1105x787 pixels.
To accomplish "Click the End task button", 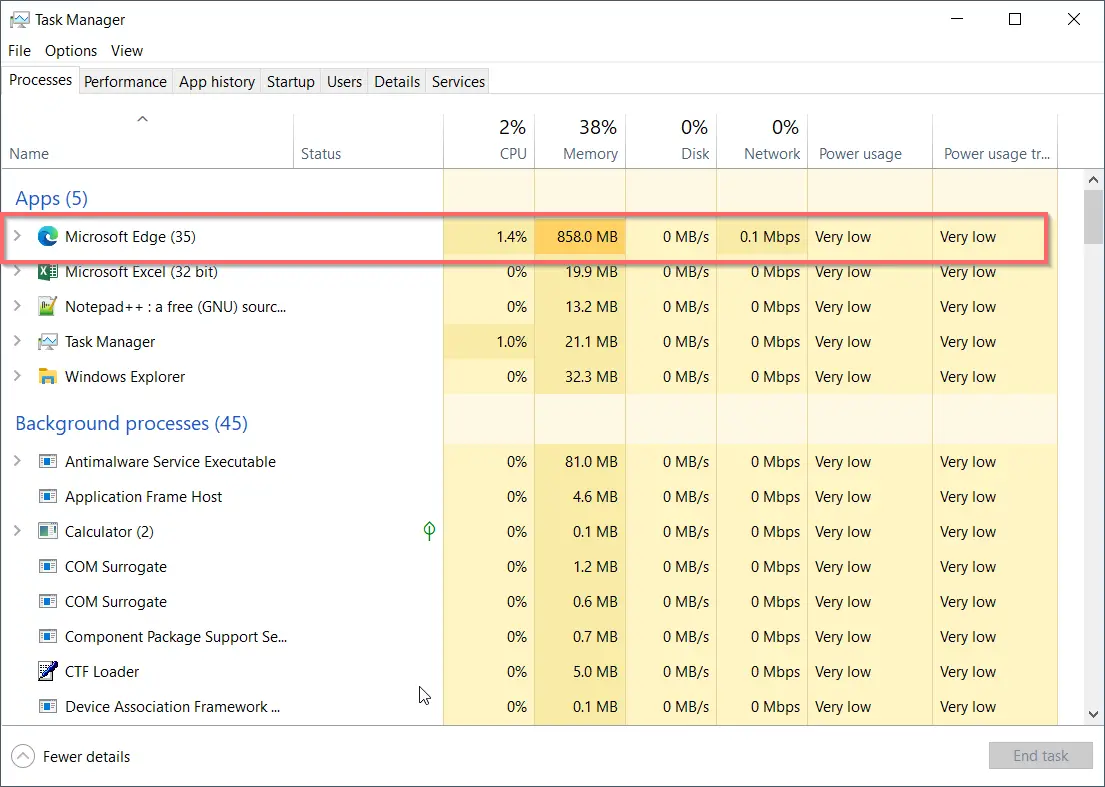I will pyautogui.click(x=1040, y=756).
